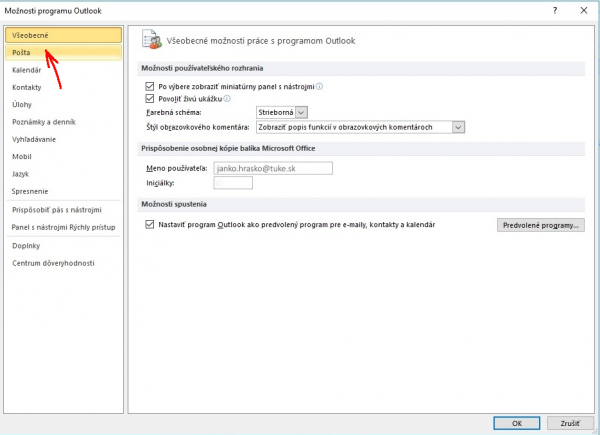Open the Vyhľadávanie category
This screenshot has width=600, height=435.
pyautogui.click(x=64, y=139)
